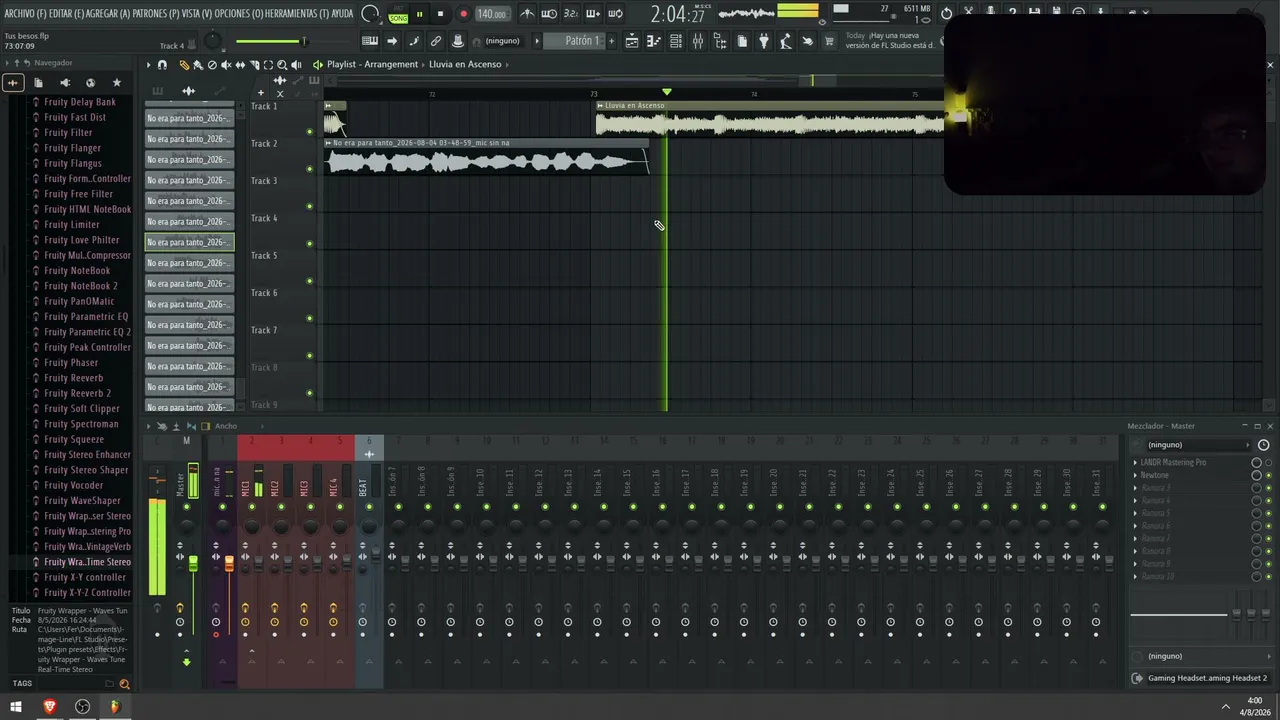
Task: Open the Playlist options menu arrow
Action: pos(148,65)
